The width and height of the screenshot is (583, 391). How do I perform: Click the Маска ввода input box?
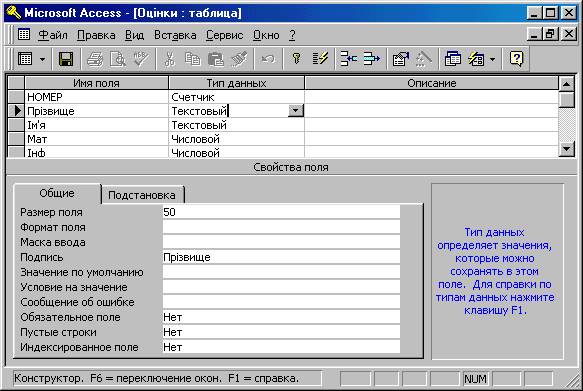[x=281, y=242]
